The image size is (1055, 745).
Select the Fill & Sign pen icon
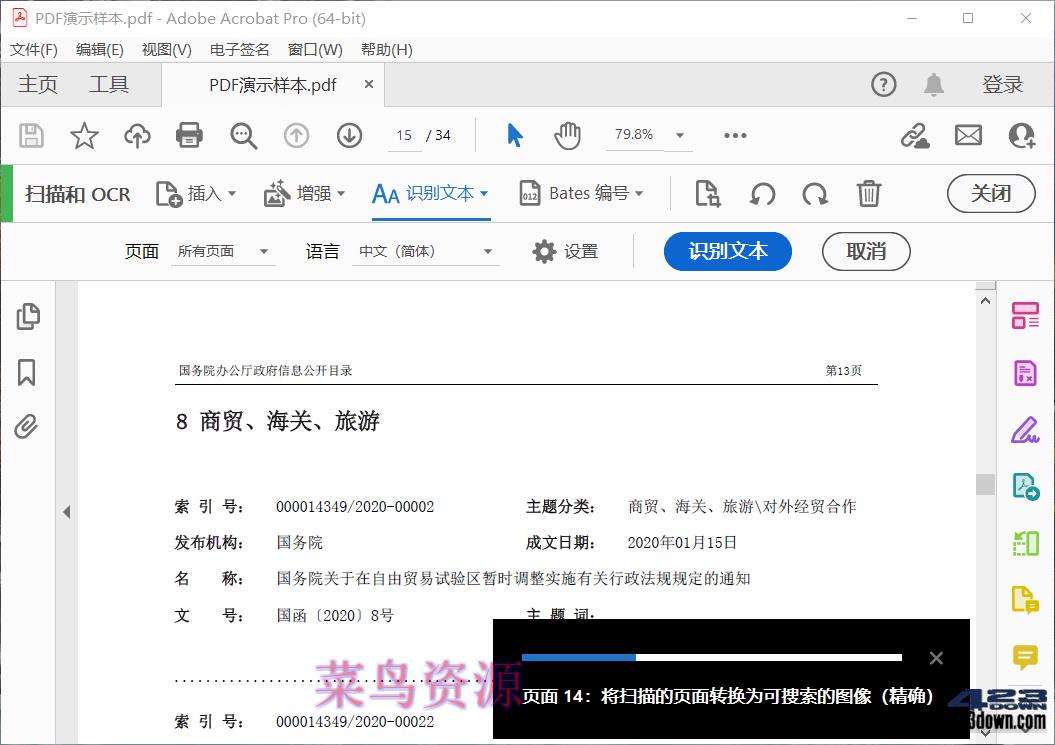click(1024, 429)
